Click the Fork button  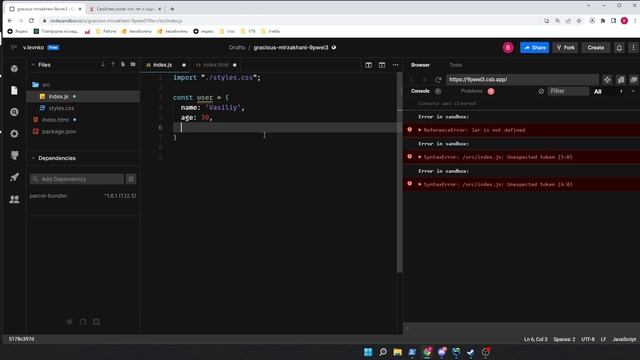pos(566,48)
